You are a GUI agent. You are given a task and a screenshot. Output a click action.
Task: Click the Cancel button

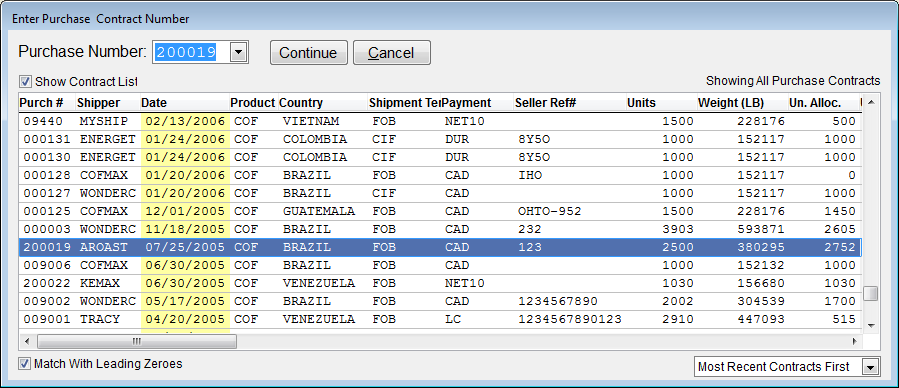(x=392, y=53)
